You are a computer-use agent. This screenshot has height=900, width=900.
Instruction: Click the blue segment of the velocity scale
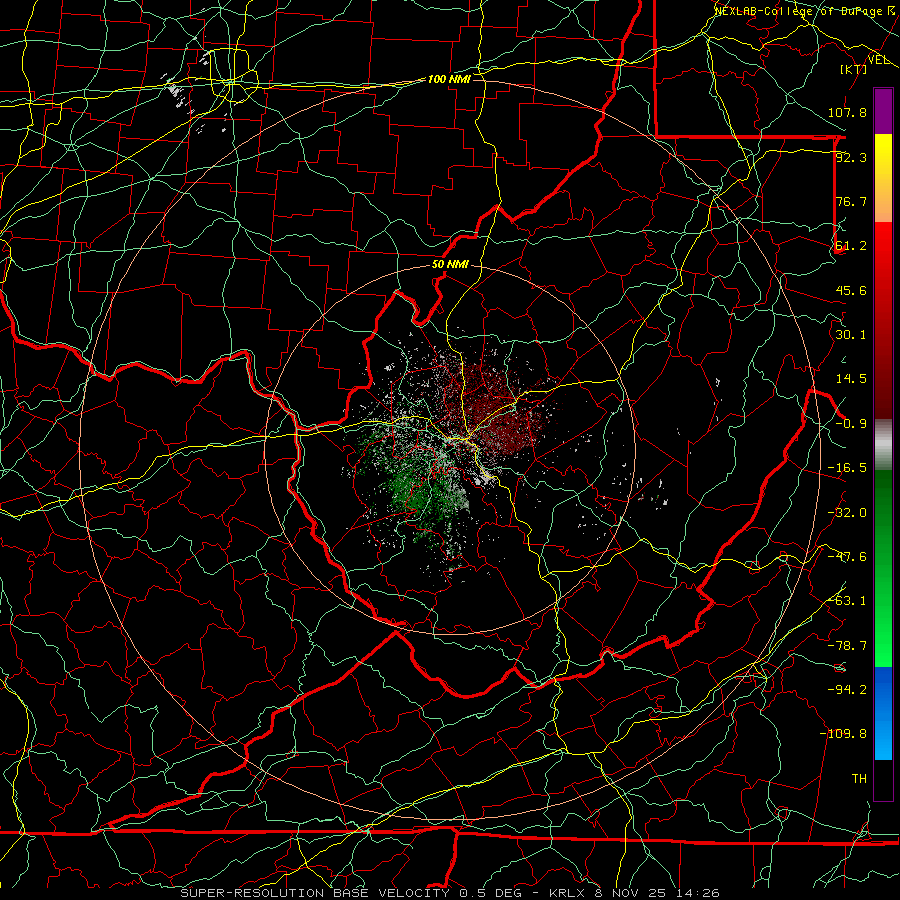883,713
